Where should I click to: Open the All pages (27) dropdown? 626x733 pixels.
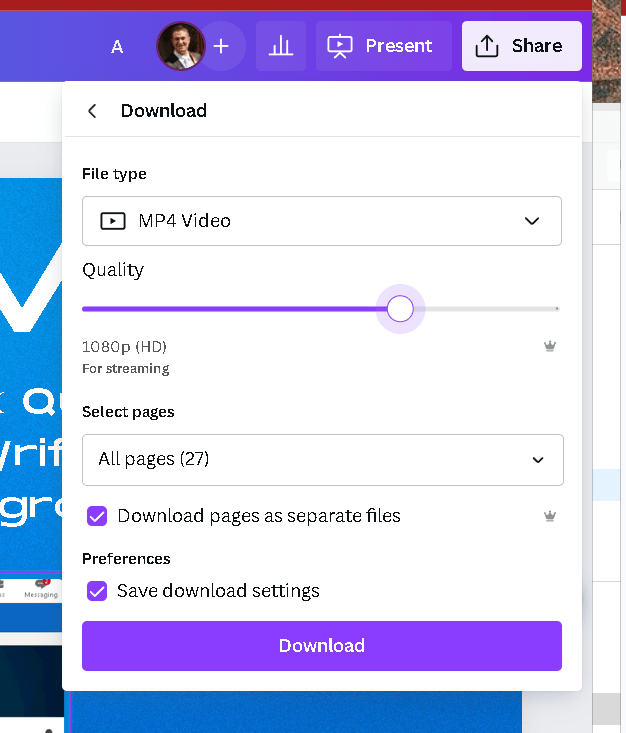click(323, 460)
